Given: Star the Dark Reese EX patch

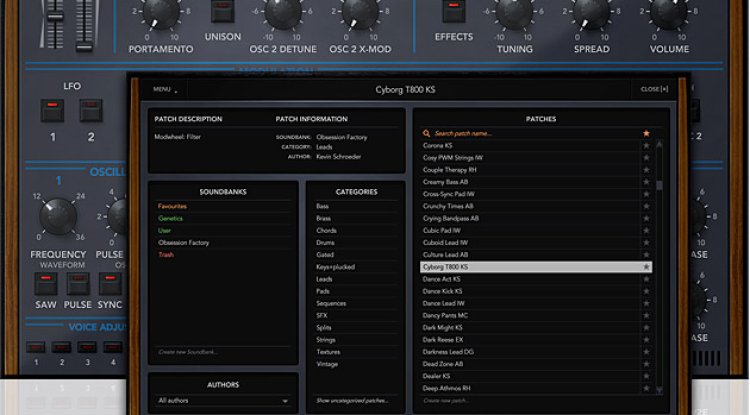Looking at the screenshot, I should (646, 340).
